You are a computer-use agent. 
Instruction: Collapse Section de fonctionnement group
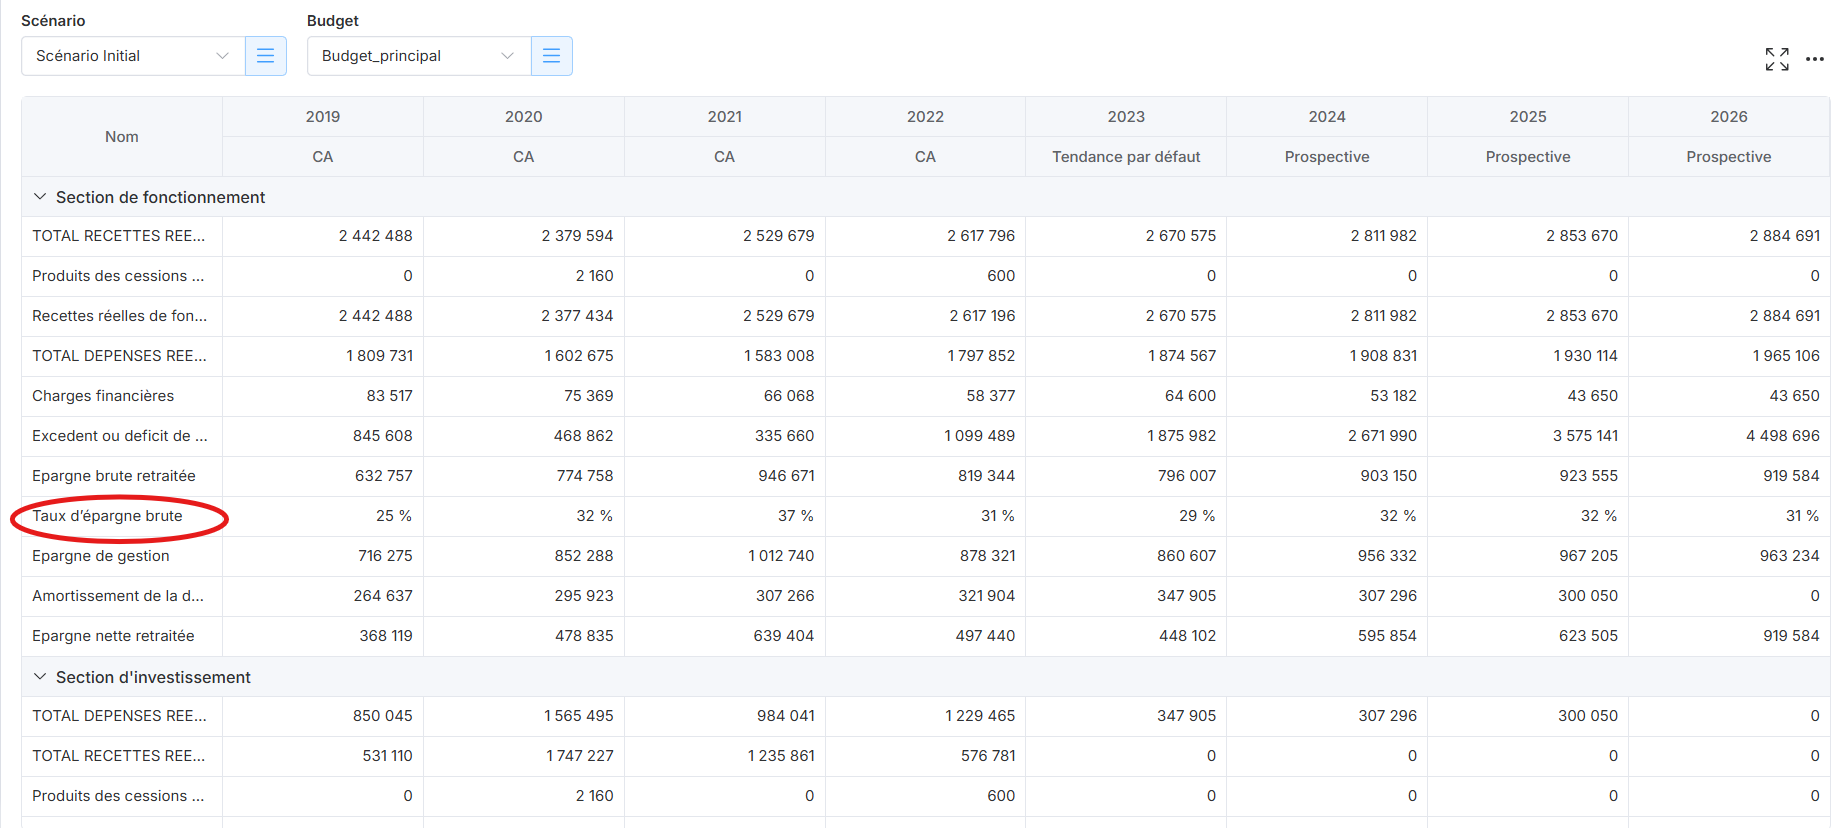click(x=40, y=197)
